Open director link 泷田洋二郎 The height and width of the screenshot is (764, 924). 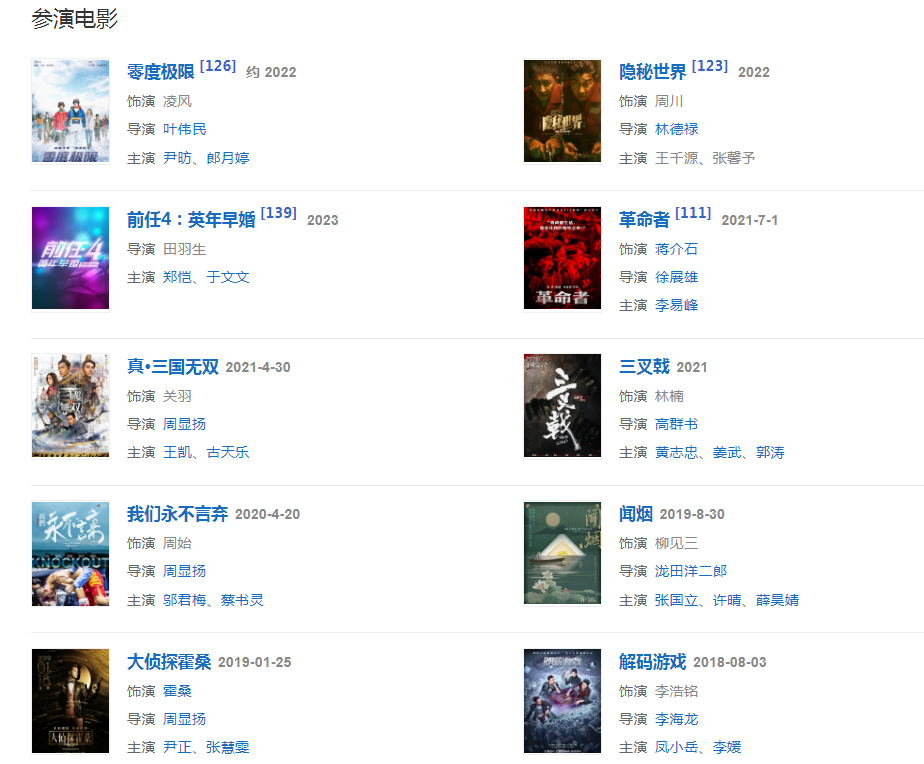691,571
